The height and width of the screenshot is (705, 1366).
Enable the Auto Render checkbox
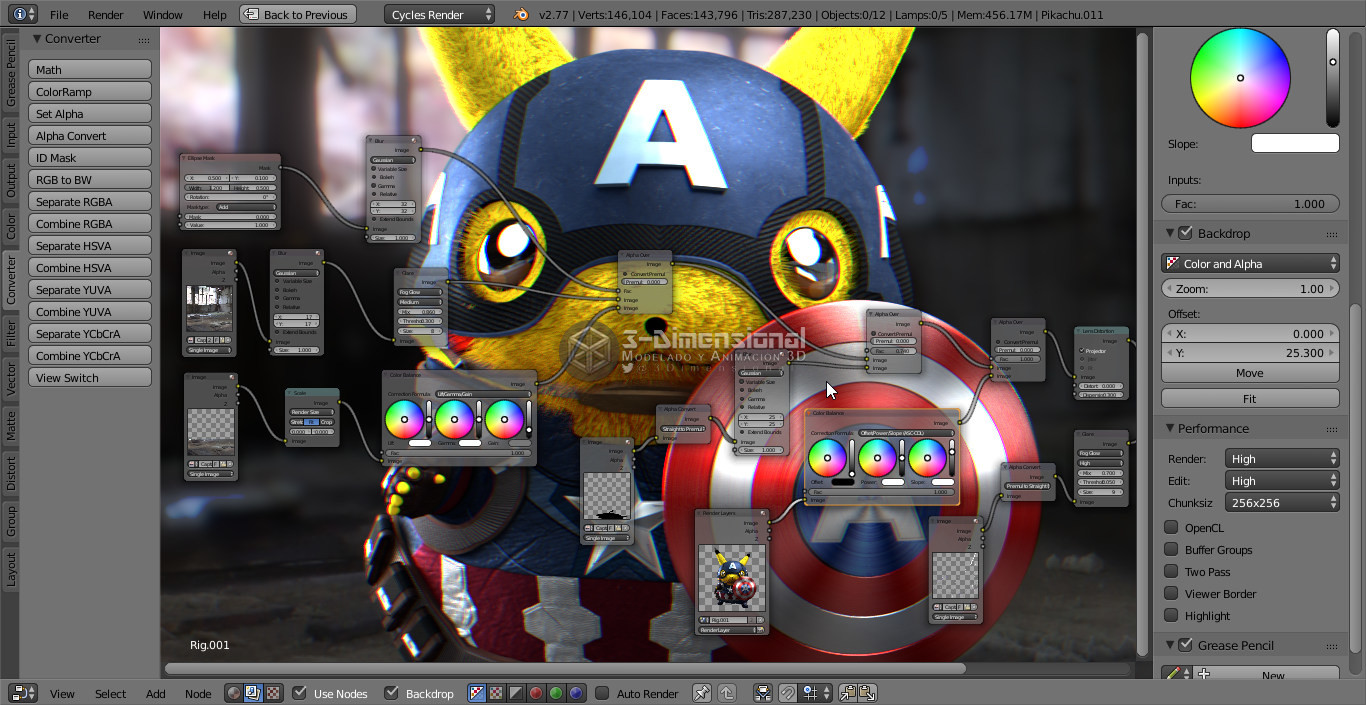point(602,693)
